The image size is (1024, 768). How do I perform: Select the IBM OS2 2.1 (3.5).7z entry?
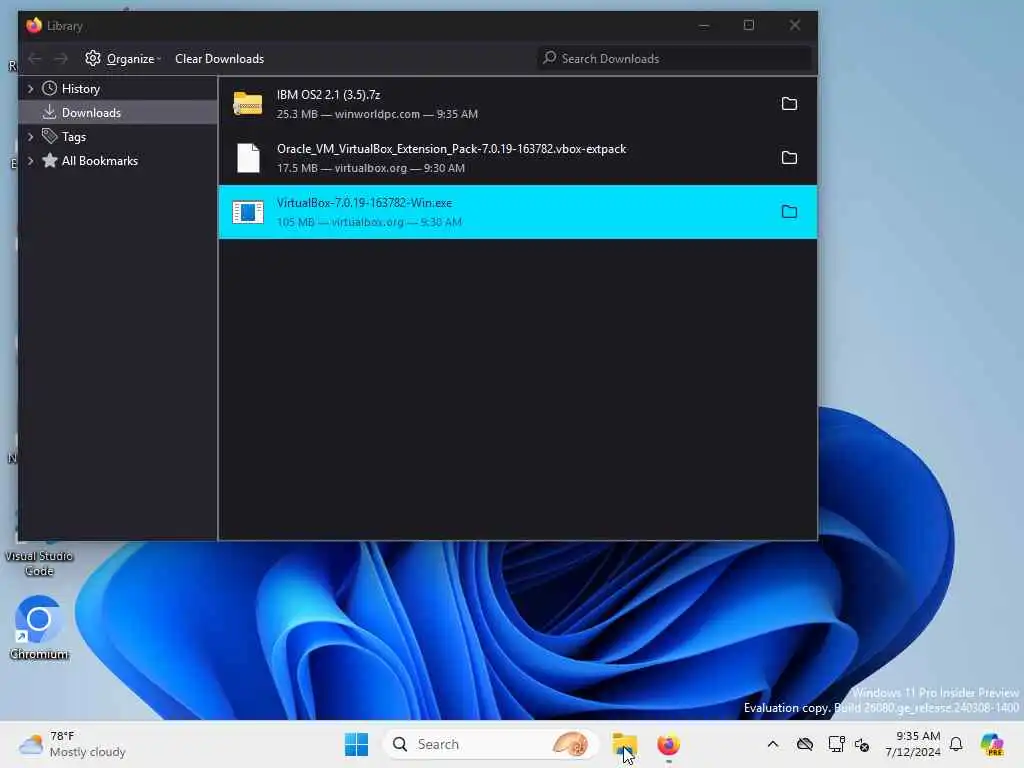[x=517, y=104]
